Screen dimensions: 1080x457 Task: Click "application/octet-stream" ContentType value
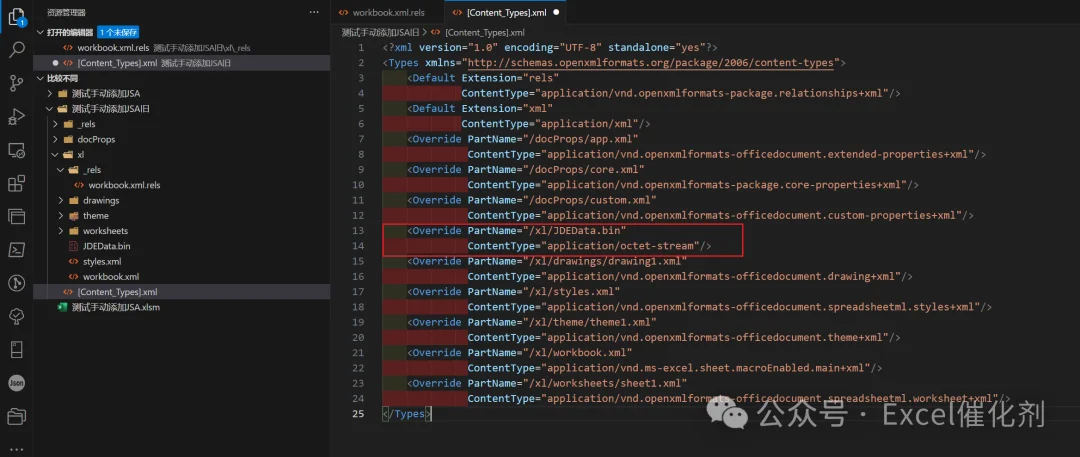[x=621, y=245]
